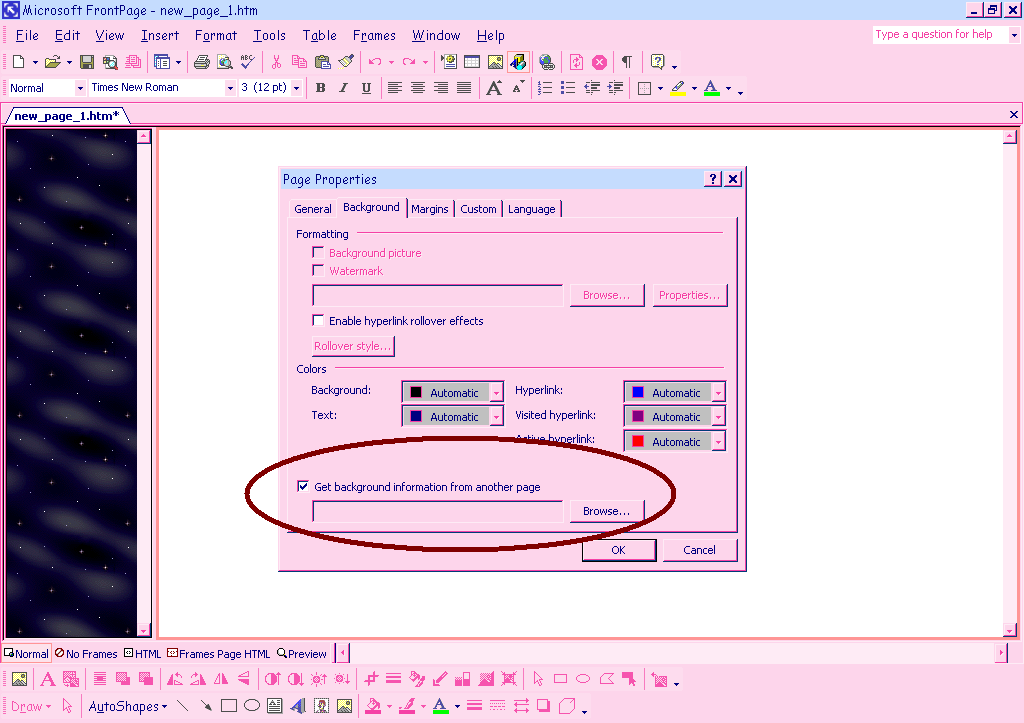Open the Background color dropdown
Viewport: 1024px width, 723px height.
(x=496, y=393)
